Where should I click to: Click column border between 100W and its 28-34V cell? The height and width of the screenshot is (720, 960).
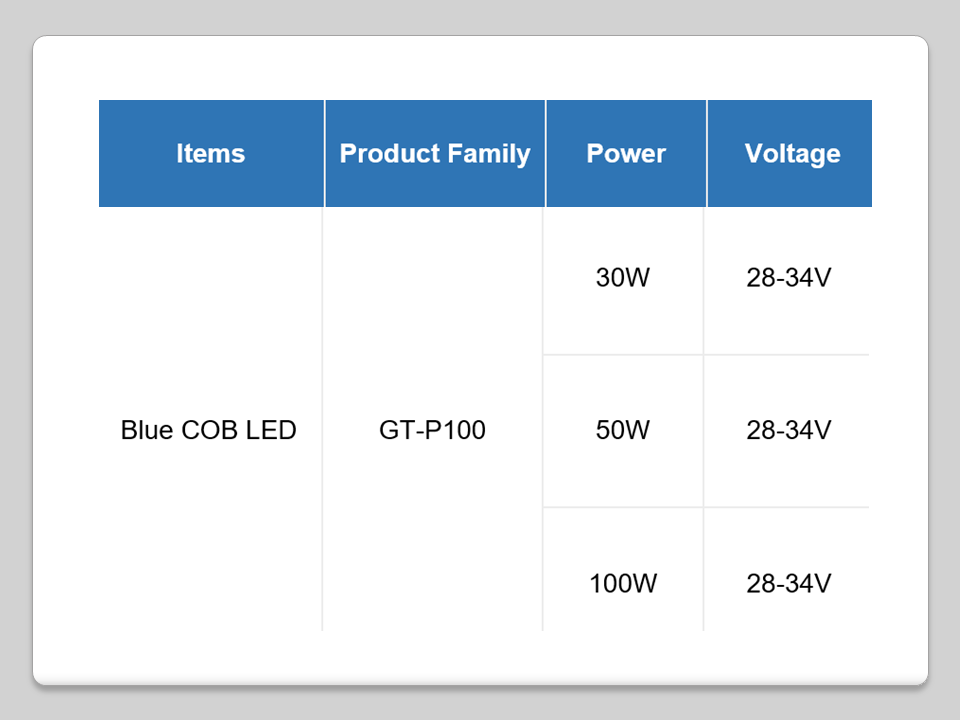pos(704,583)
